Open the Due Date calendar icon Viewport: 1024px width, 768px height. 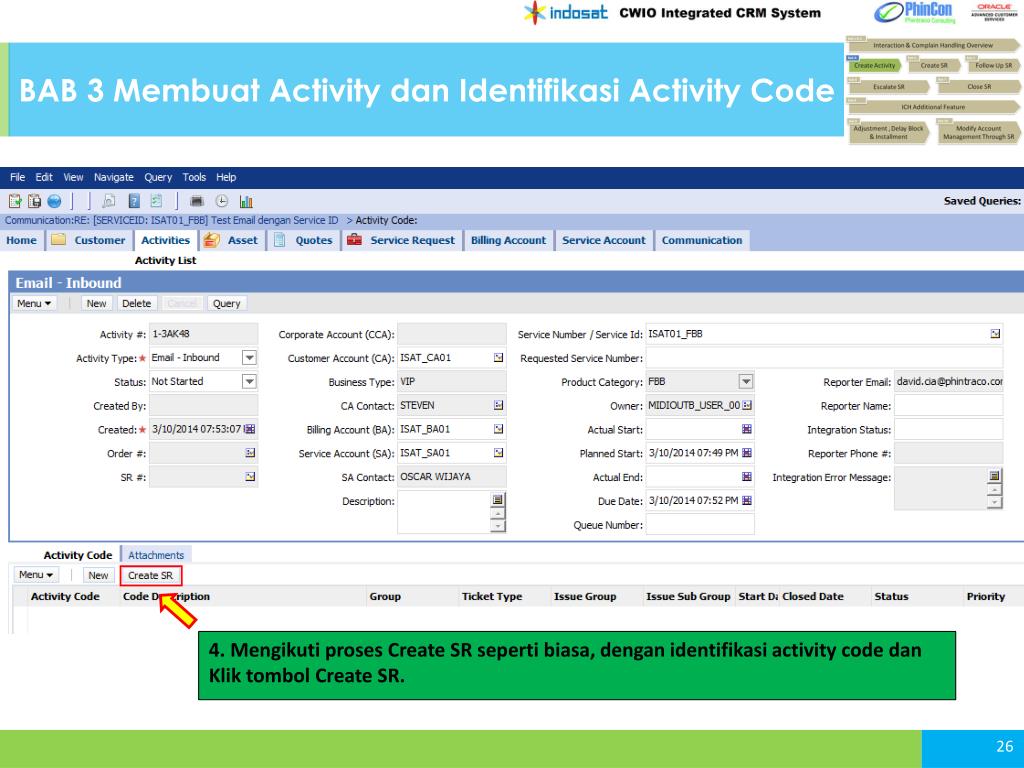click(747, 500)
